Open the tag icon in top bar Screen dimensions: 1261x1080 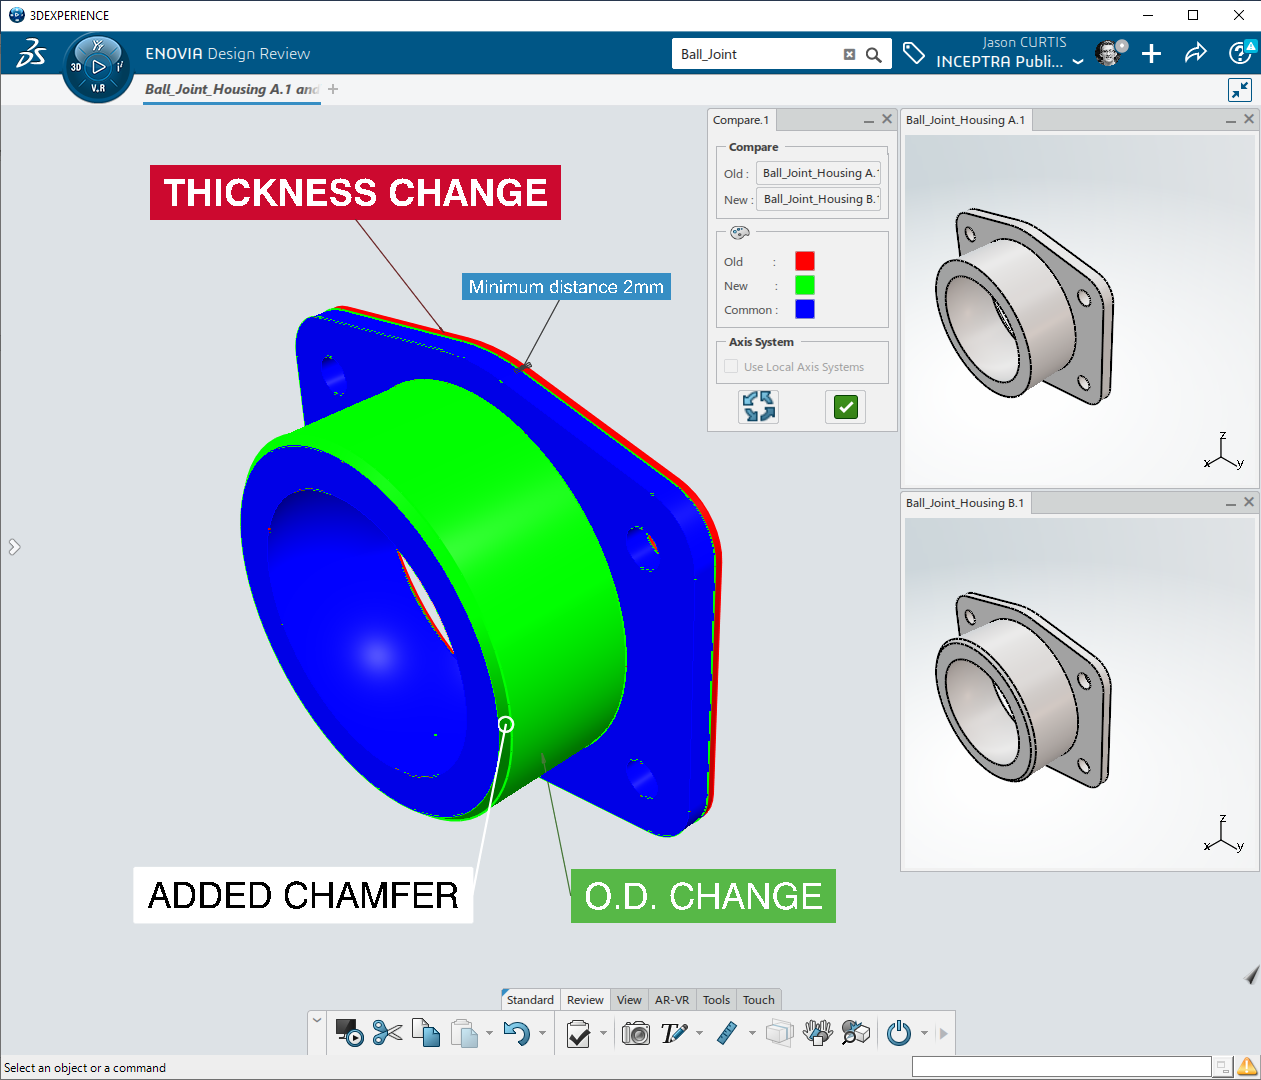(x=913, y=53)
